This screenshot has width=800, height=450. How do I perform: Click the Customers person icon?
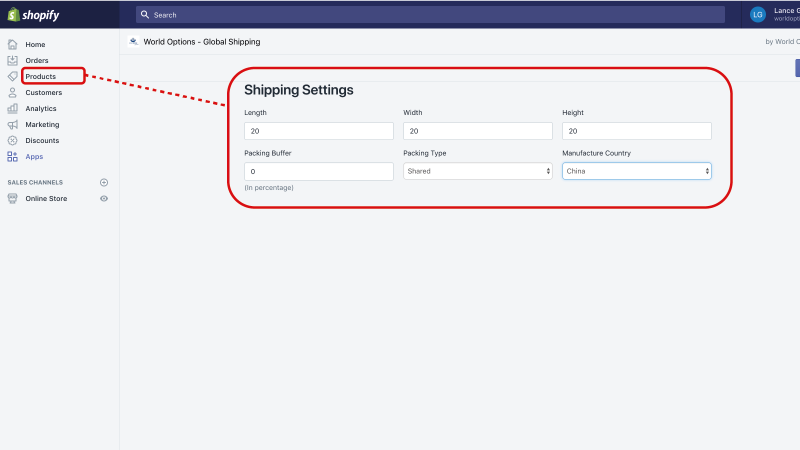(x=12, y=92)
